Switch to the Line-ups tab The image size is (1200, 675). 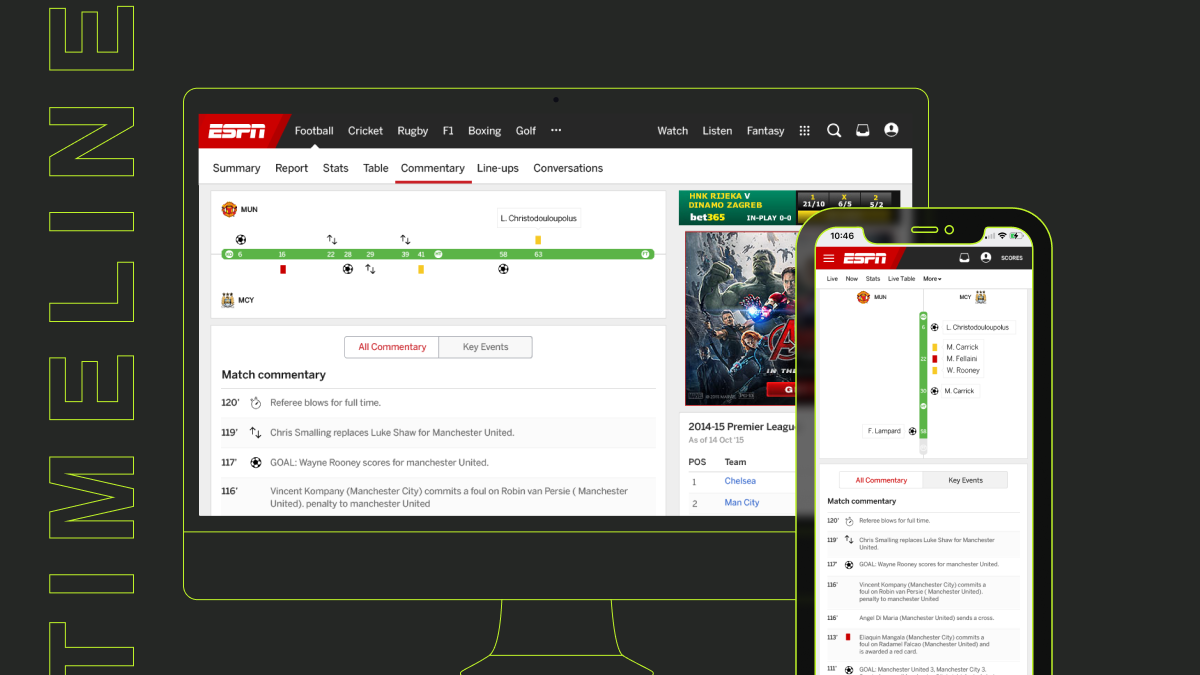(x=498, y=168)
